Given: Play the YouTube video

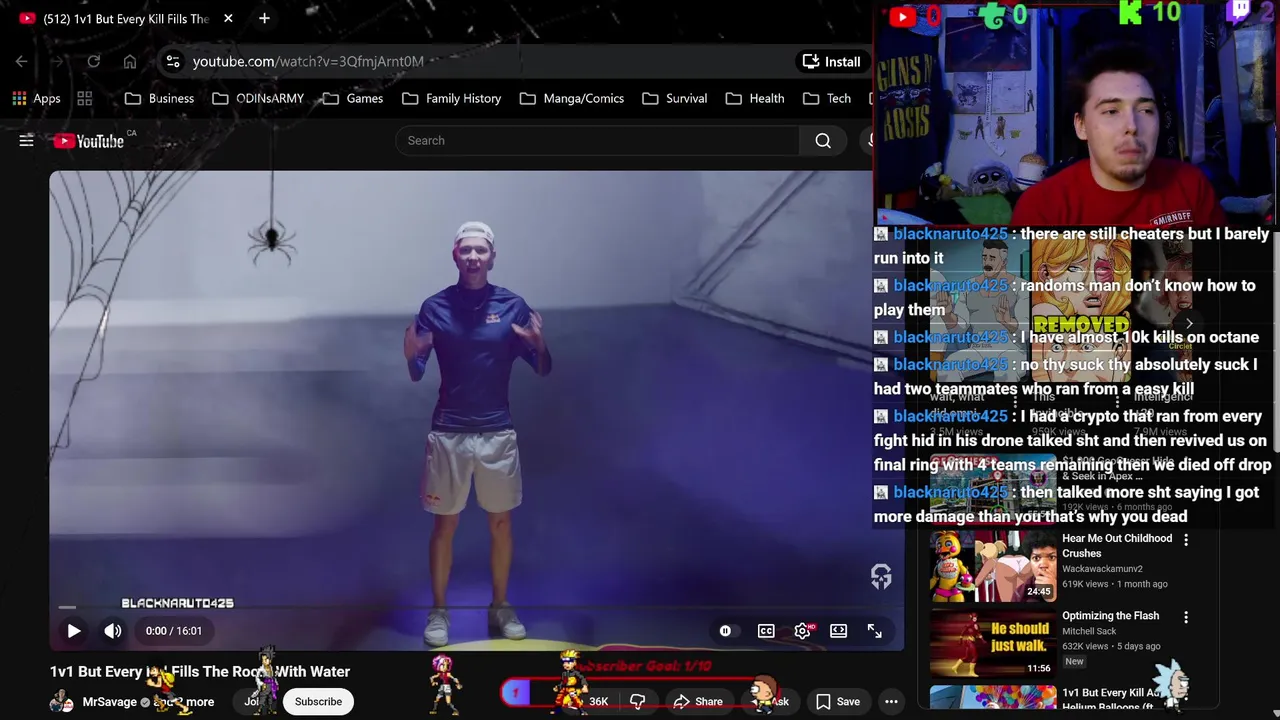Looking at the screenshot, I should (74, 631).
